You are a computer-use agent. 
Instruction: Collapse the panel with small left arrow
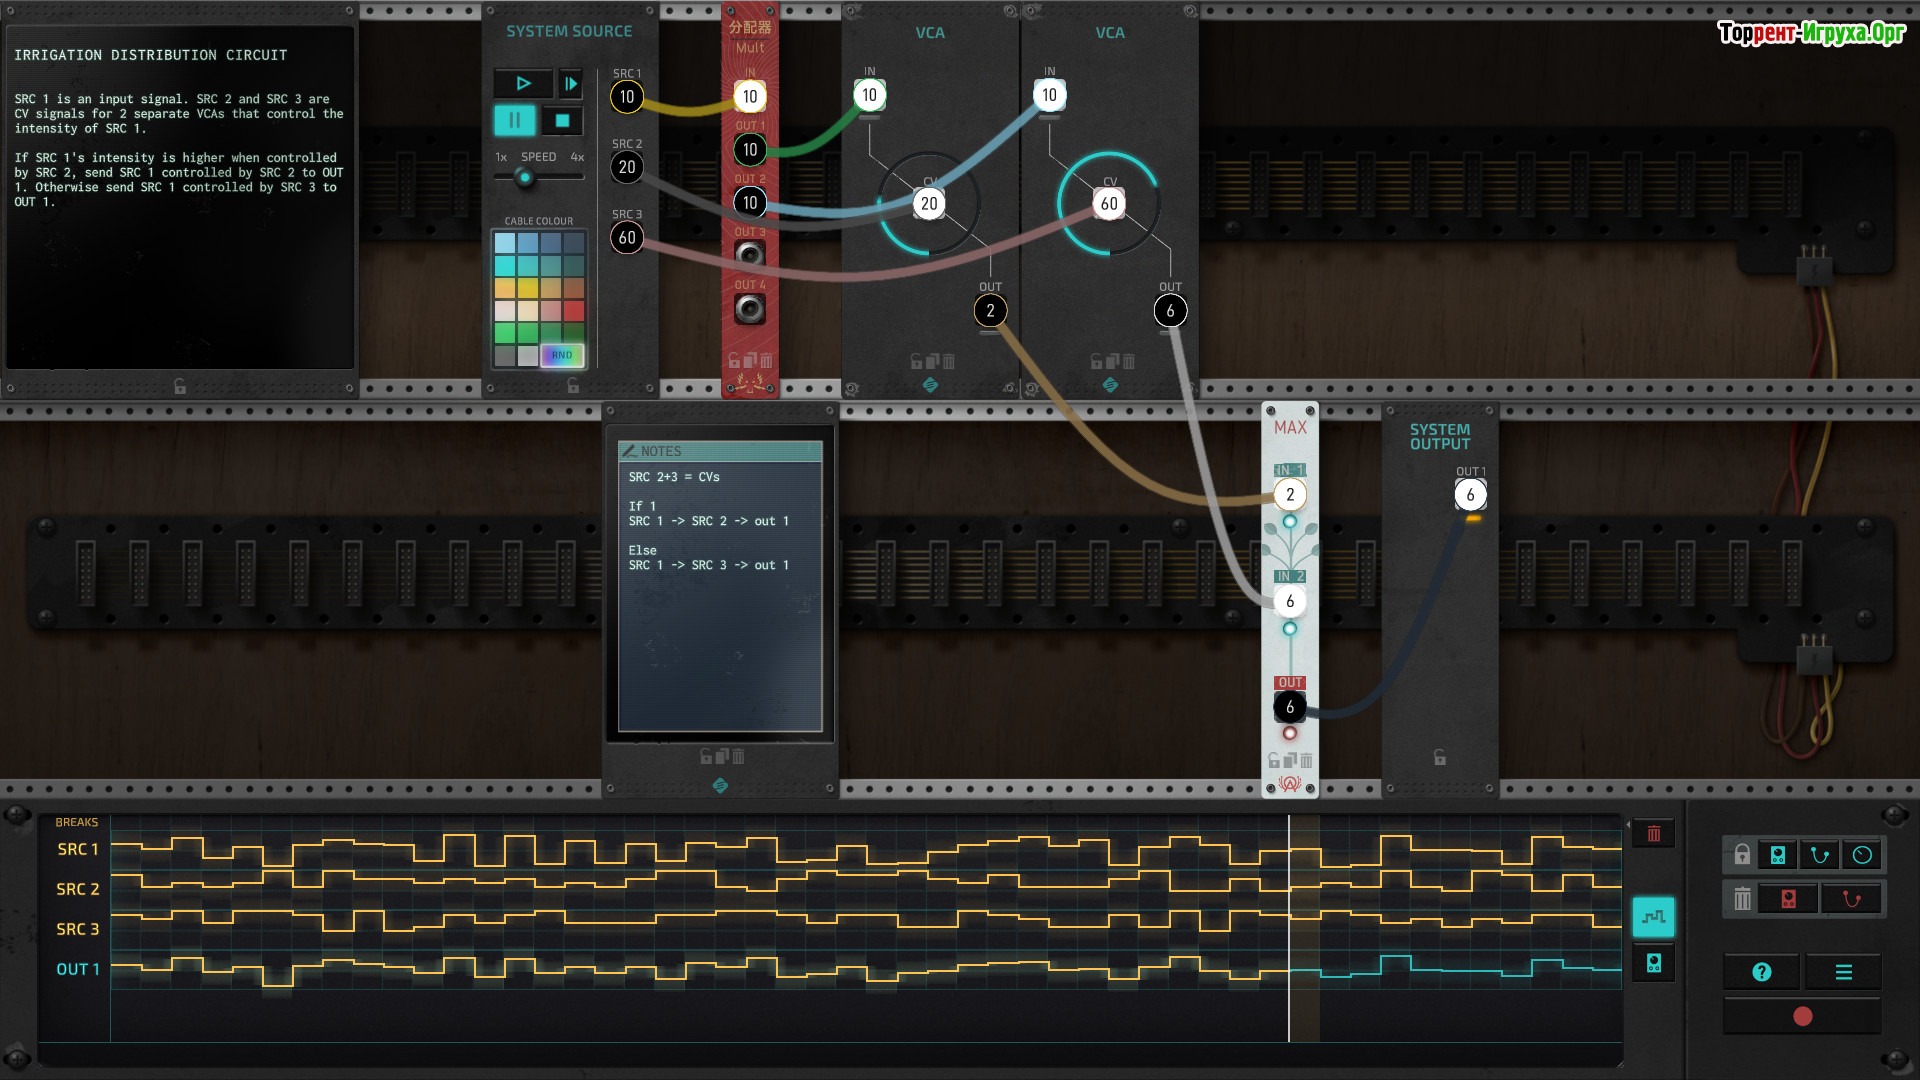(x=1627, y=826)
